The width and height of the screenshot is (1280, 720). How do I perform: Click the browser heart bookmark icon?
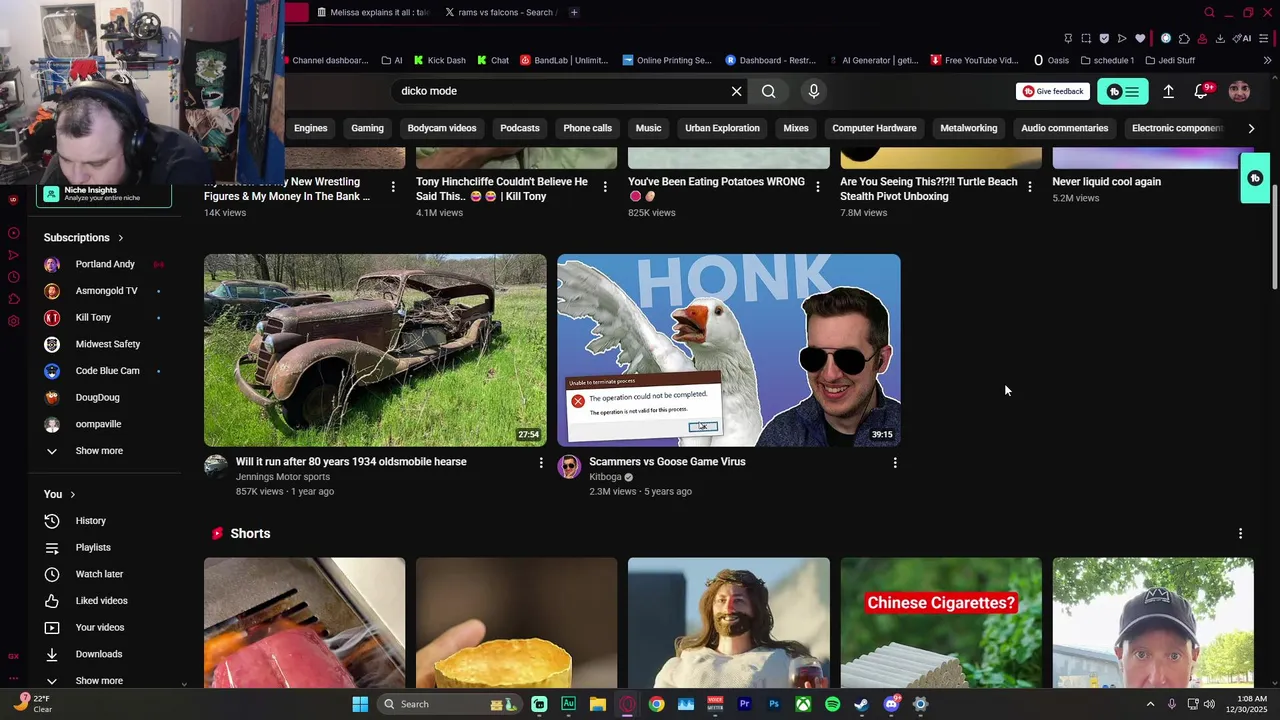tap(1139, 39)
